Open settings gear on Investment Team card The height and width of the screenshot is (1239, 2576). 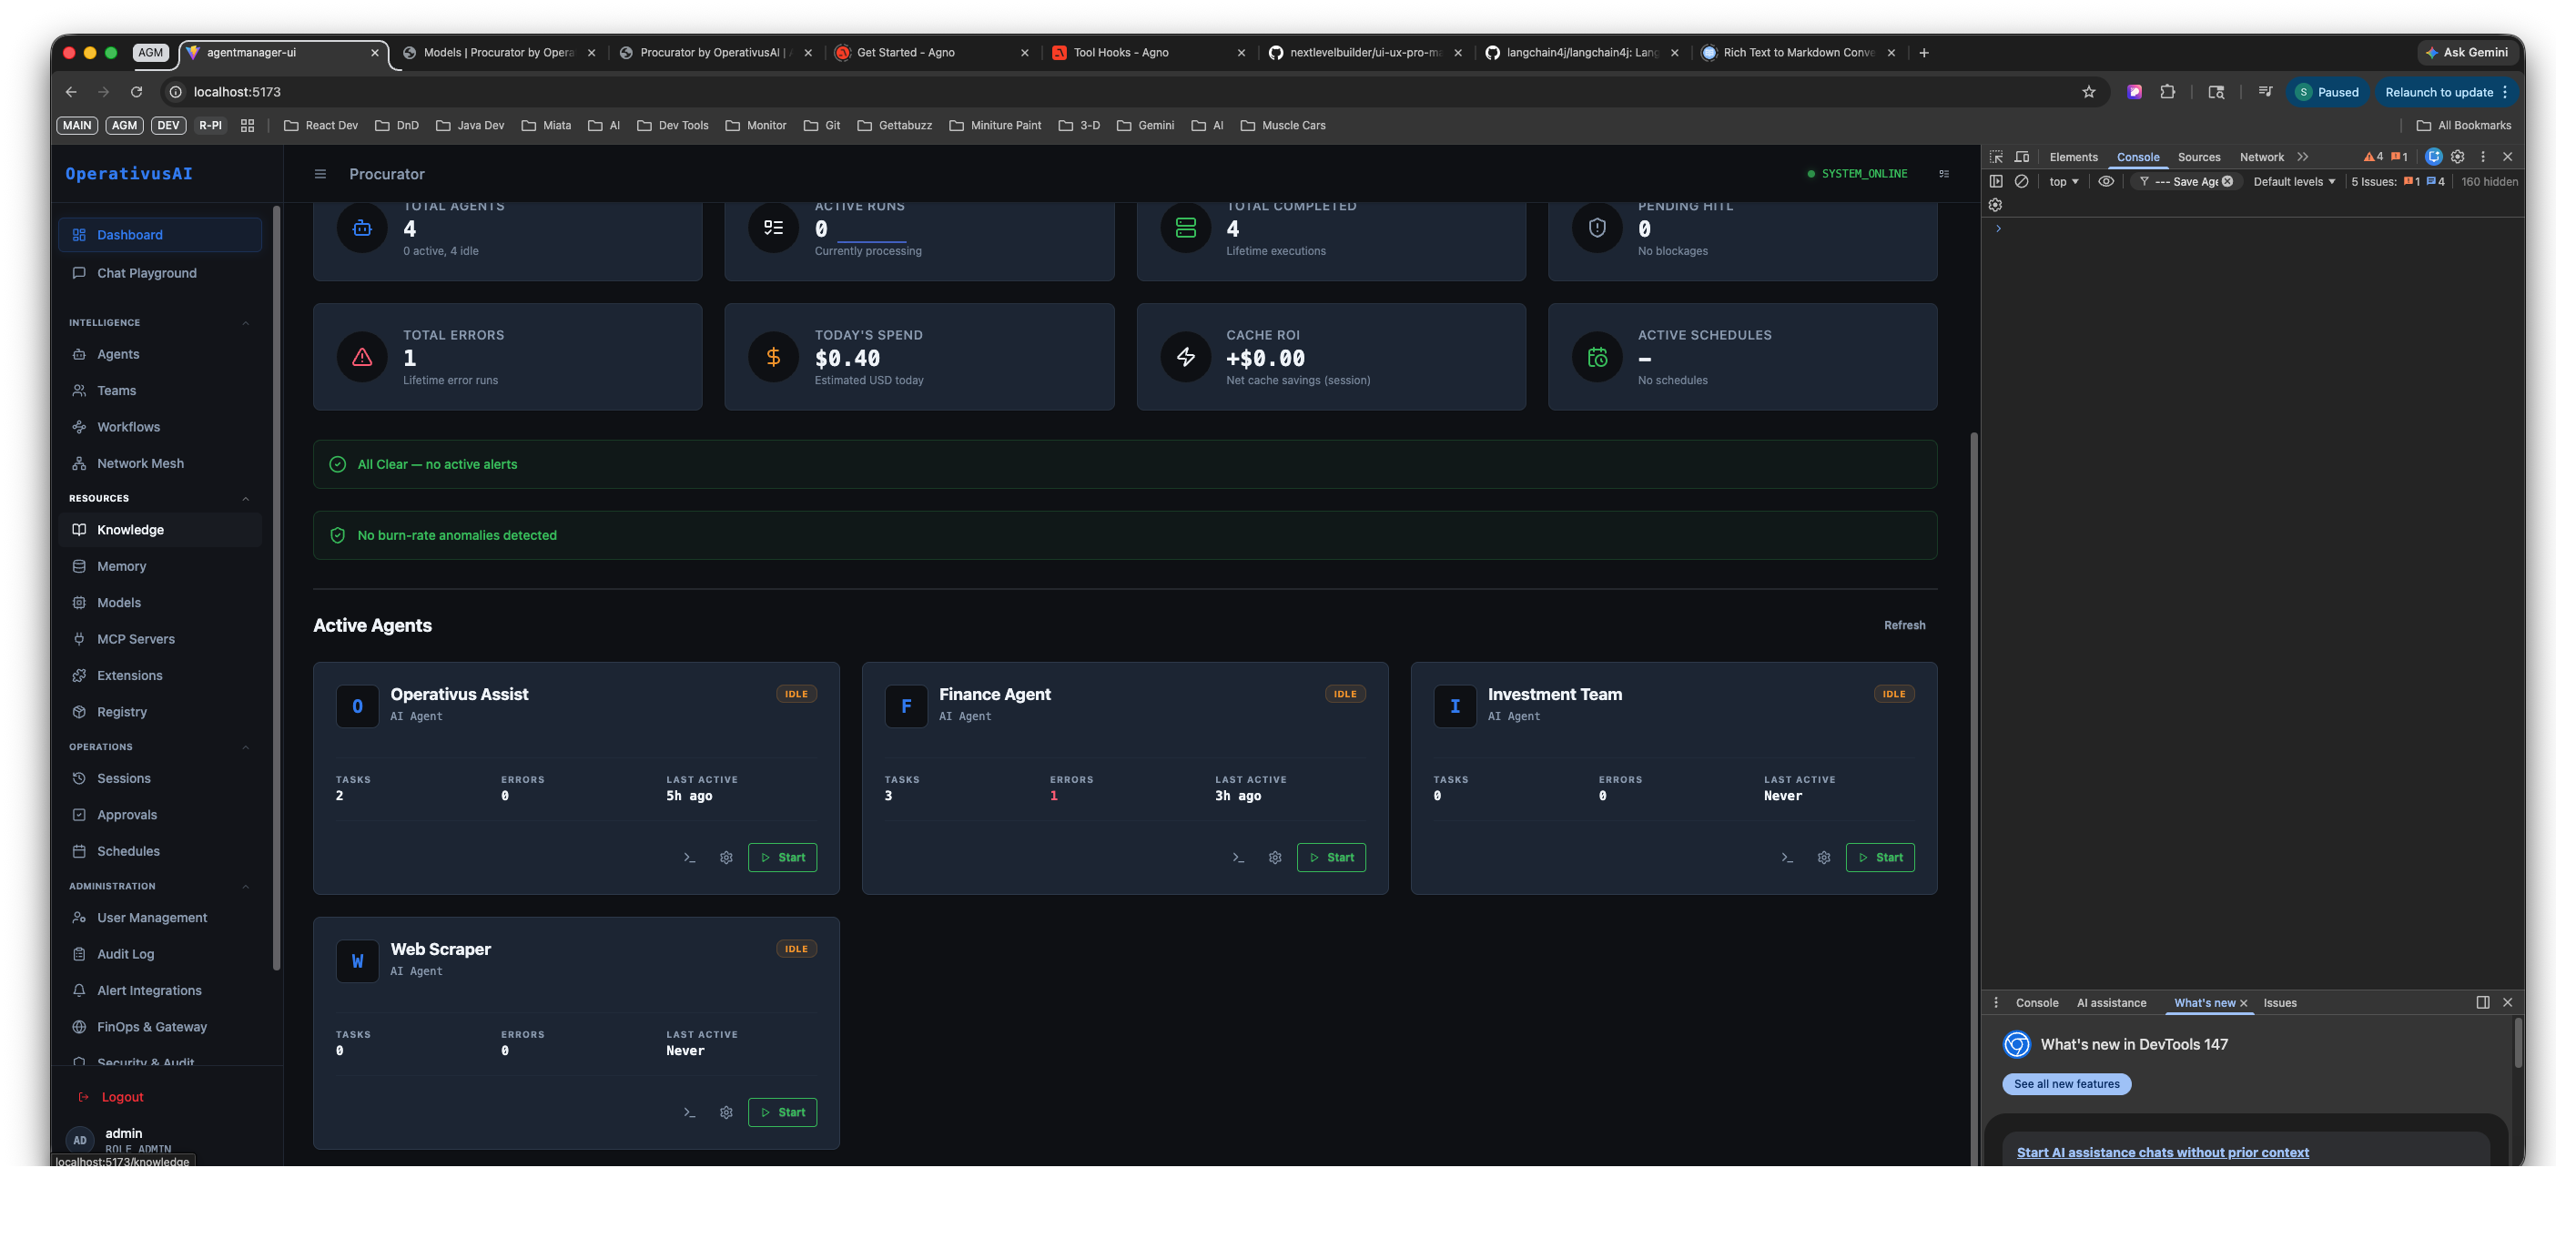tap(1824, 858)
